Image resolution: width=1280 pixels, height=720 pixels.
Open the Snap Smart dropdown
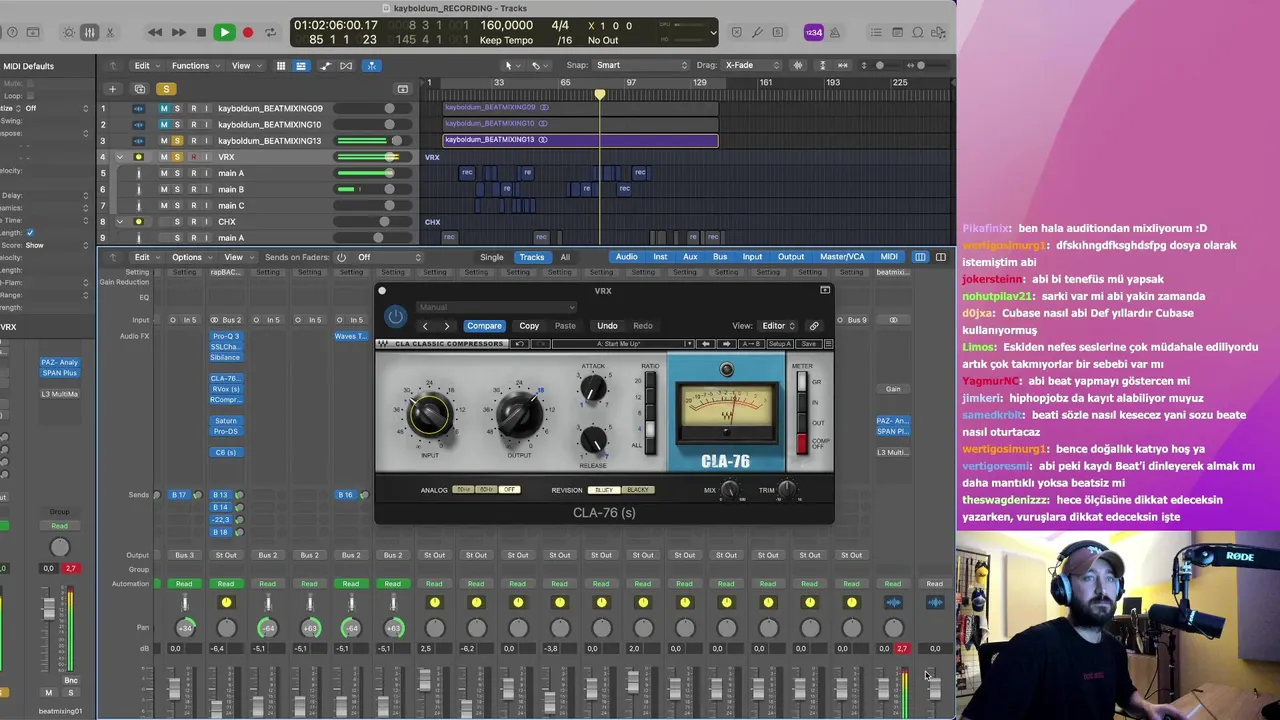[x=643, y=66]
